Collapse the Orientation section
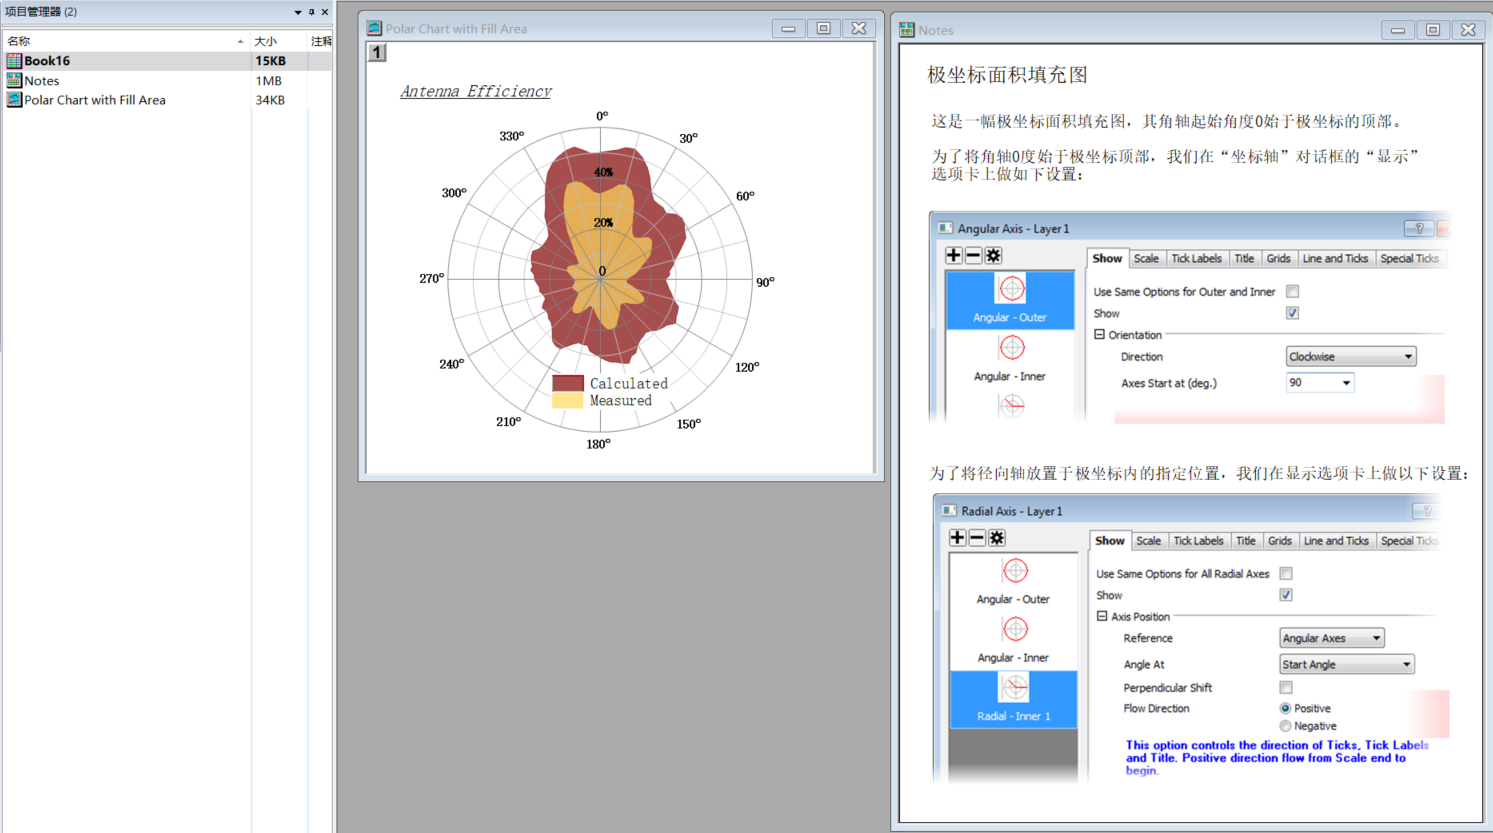Image resolution: width=1493 pixels, height=833 pixels. 1099,335
